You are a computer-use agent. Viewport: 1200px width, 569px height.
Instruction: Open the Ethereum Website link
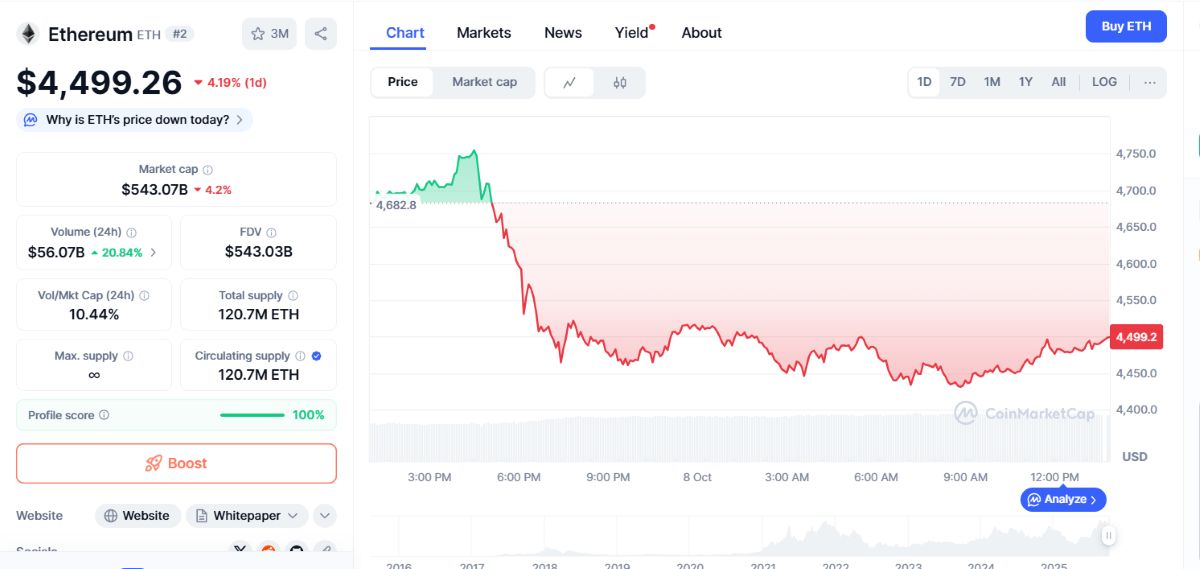point(138,516)
